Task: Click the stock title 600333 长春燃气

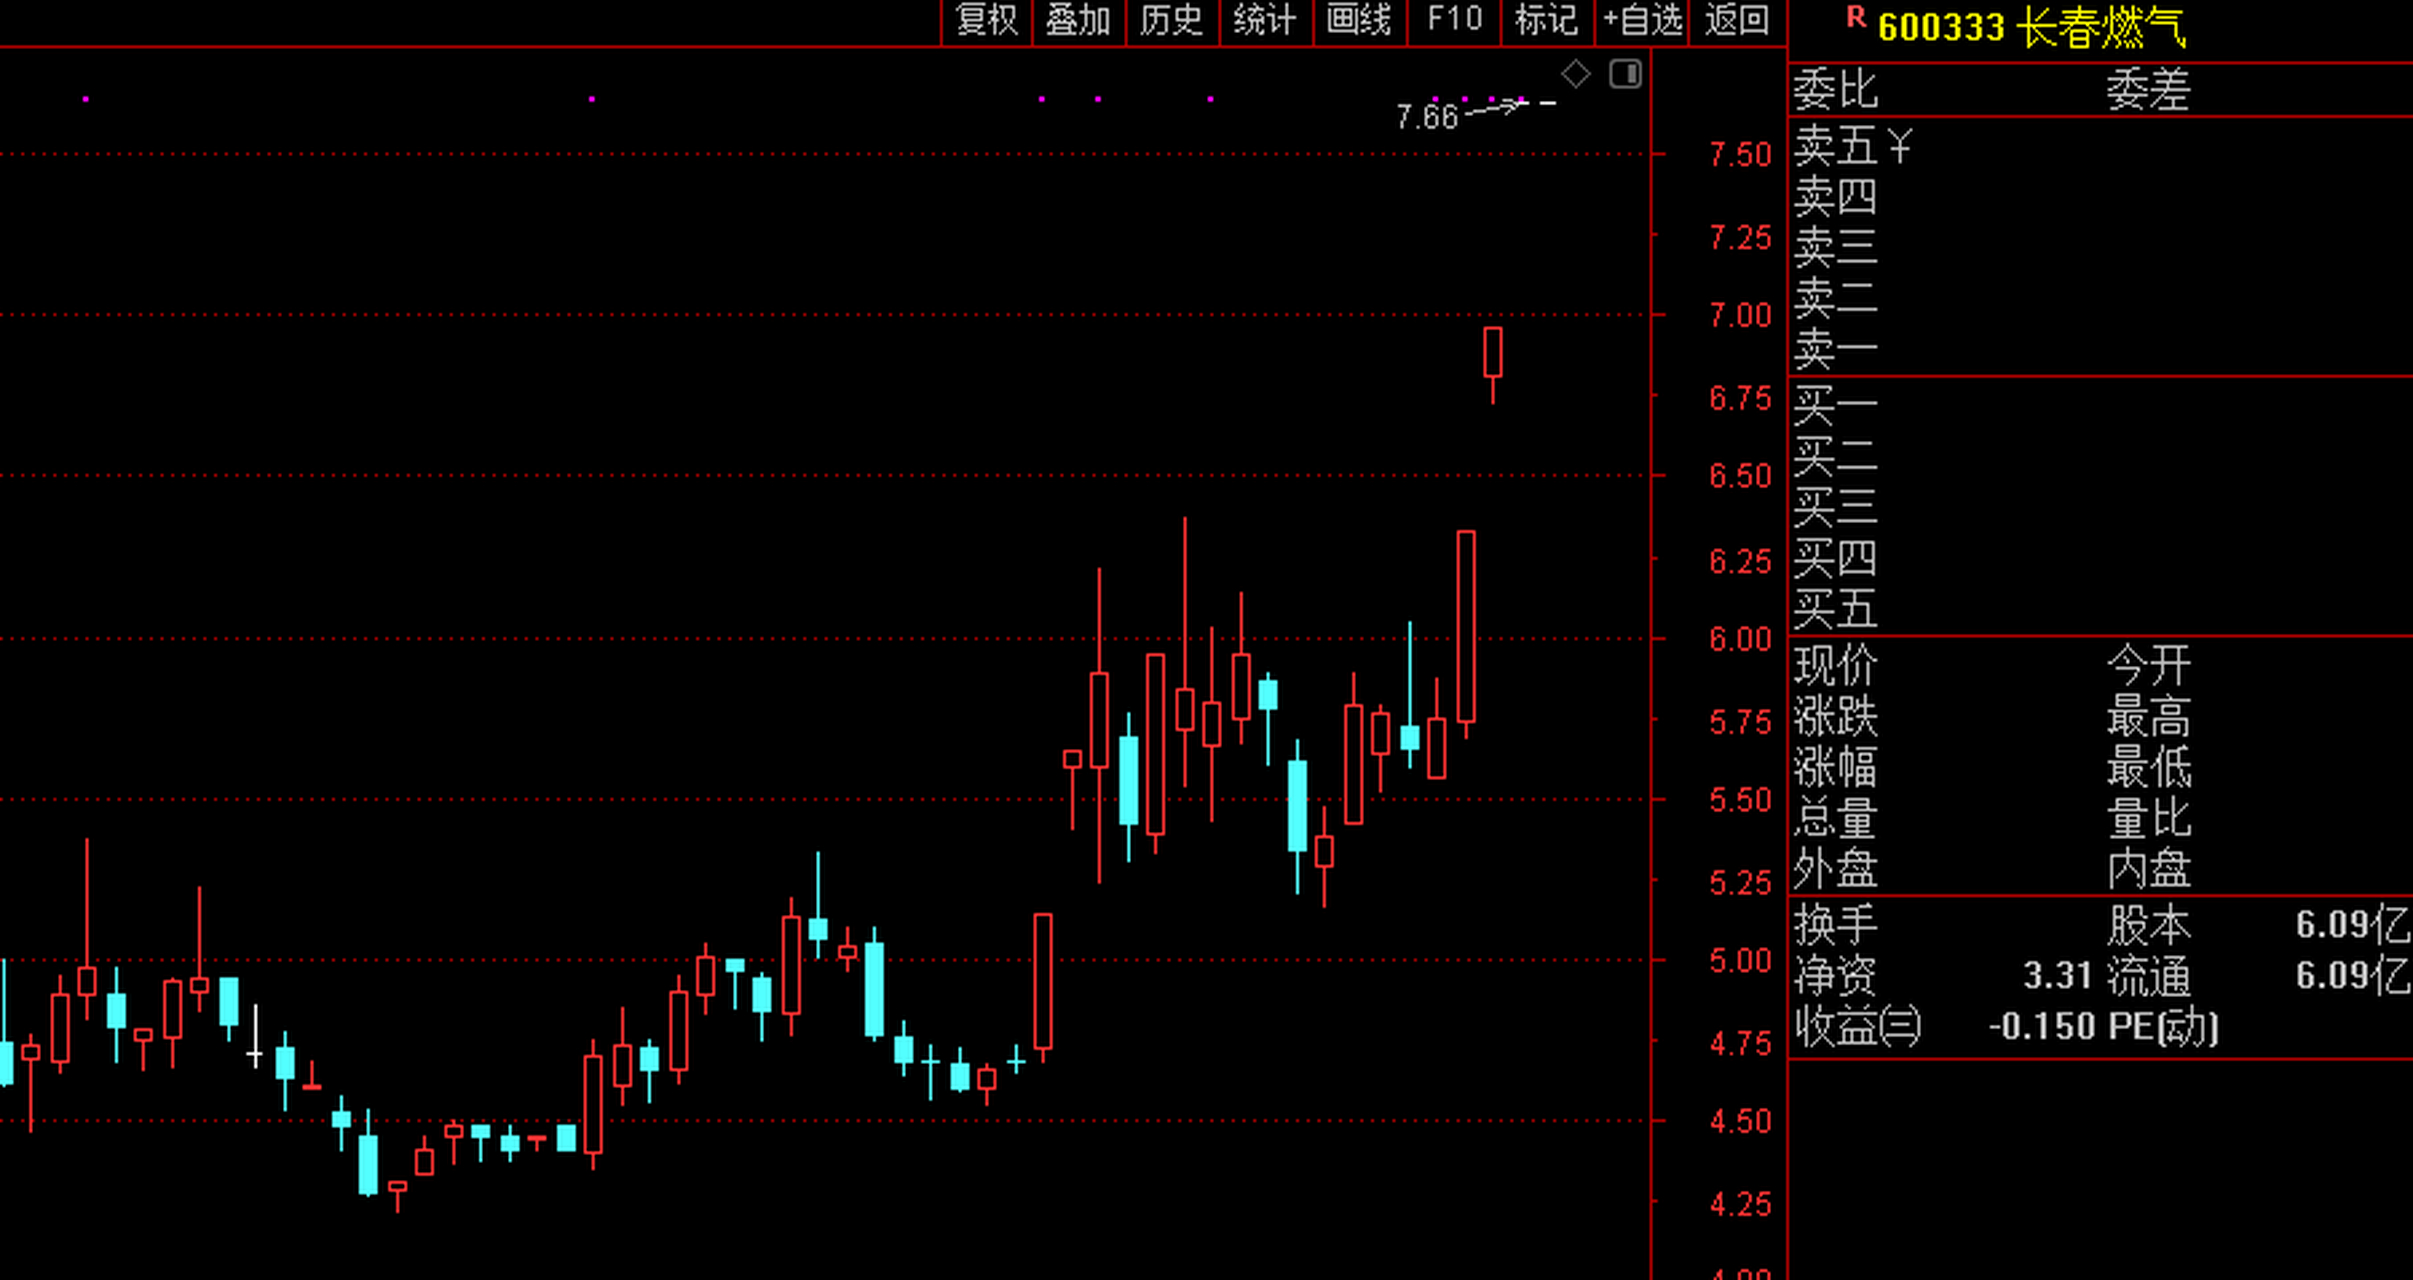Action: click(x=2032, y=27)
